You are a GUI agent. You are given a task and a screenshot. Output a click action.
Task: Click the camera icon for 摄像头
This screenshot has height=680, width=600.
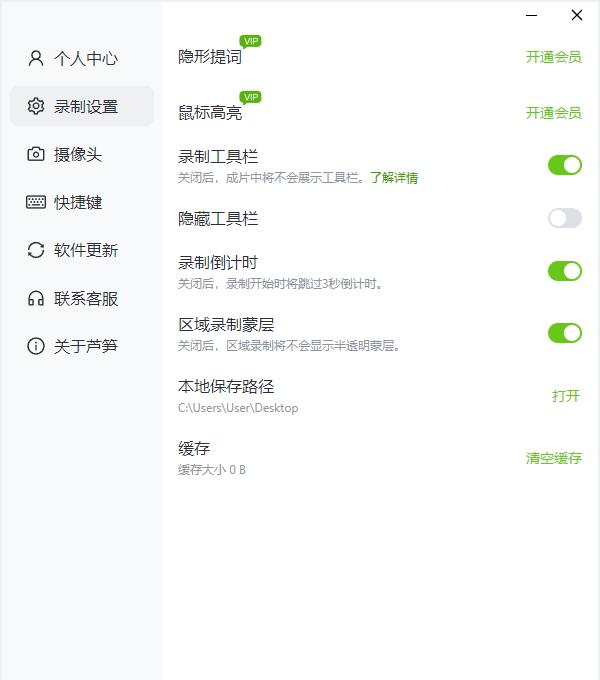point(36,154)
